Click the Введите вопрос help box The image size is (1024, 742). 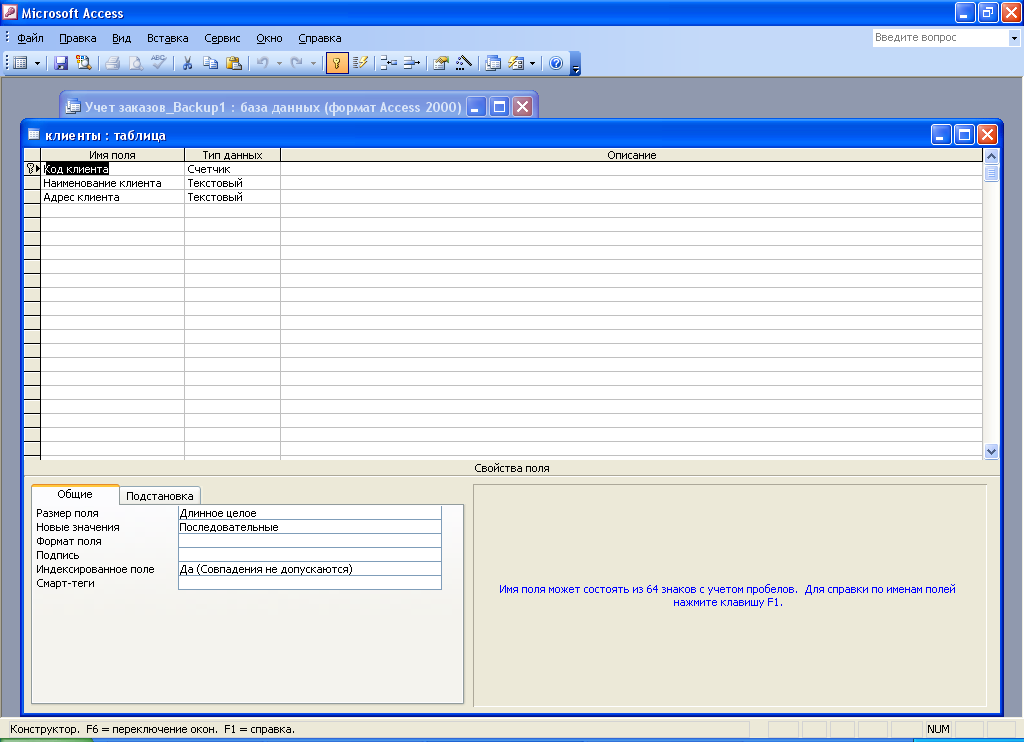pos(941,38)
